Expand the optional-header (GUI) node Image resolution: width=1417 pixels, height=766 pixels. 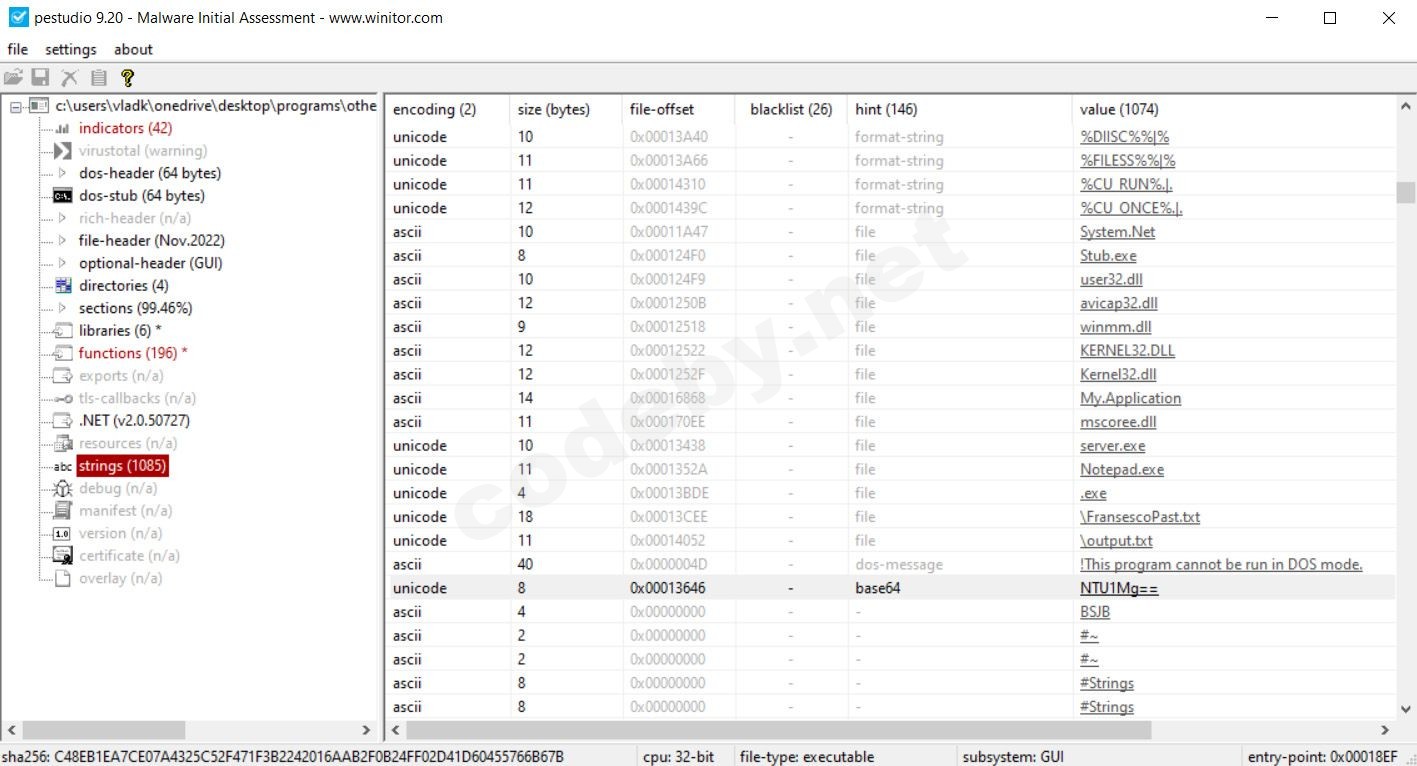pyautogui.click(x=62, y=263)
